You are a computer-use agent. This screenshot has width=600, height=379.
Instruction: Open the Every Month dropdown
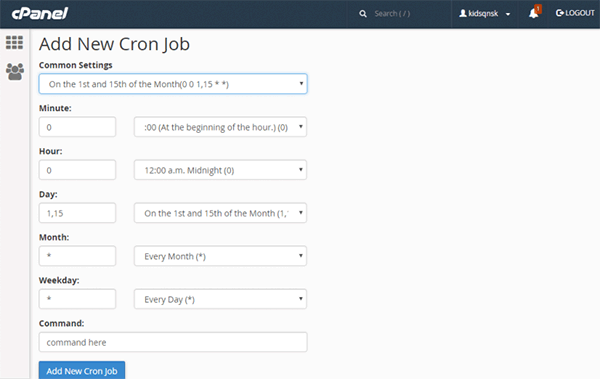(x=220, y=256)
